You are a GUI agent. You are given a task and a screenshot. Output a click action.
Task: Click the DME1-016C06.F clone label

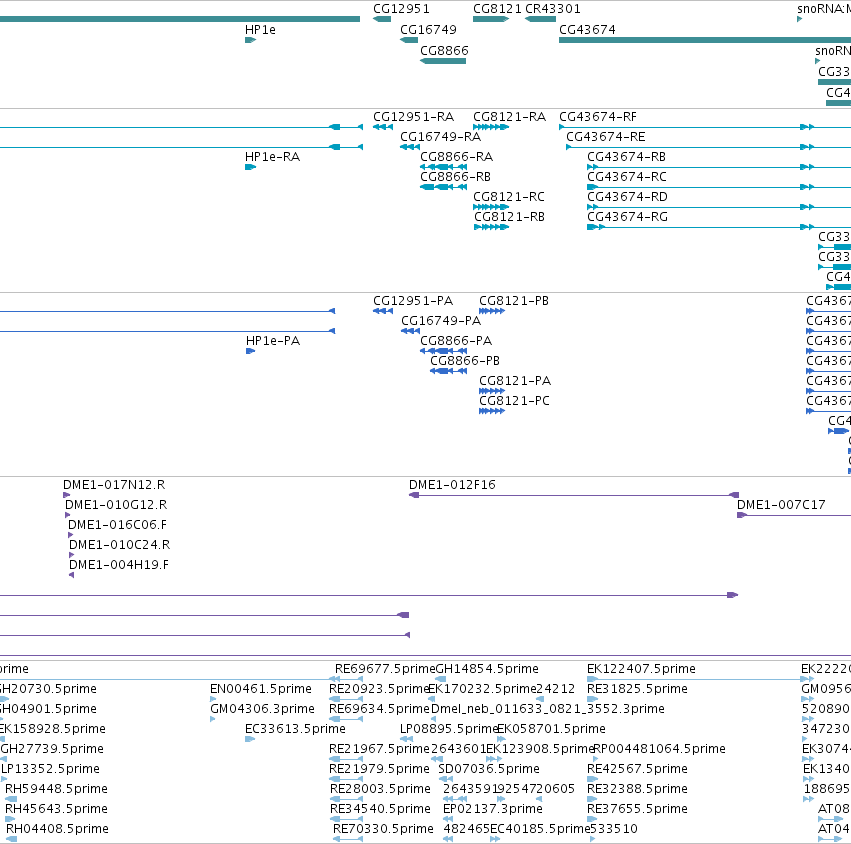click(x=117, y=525)
